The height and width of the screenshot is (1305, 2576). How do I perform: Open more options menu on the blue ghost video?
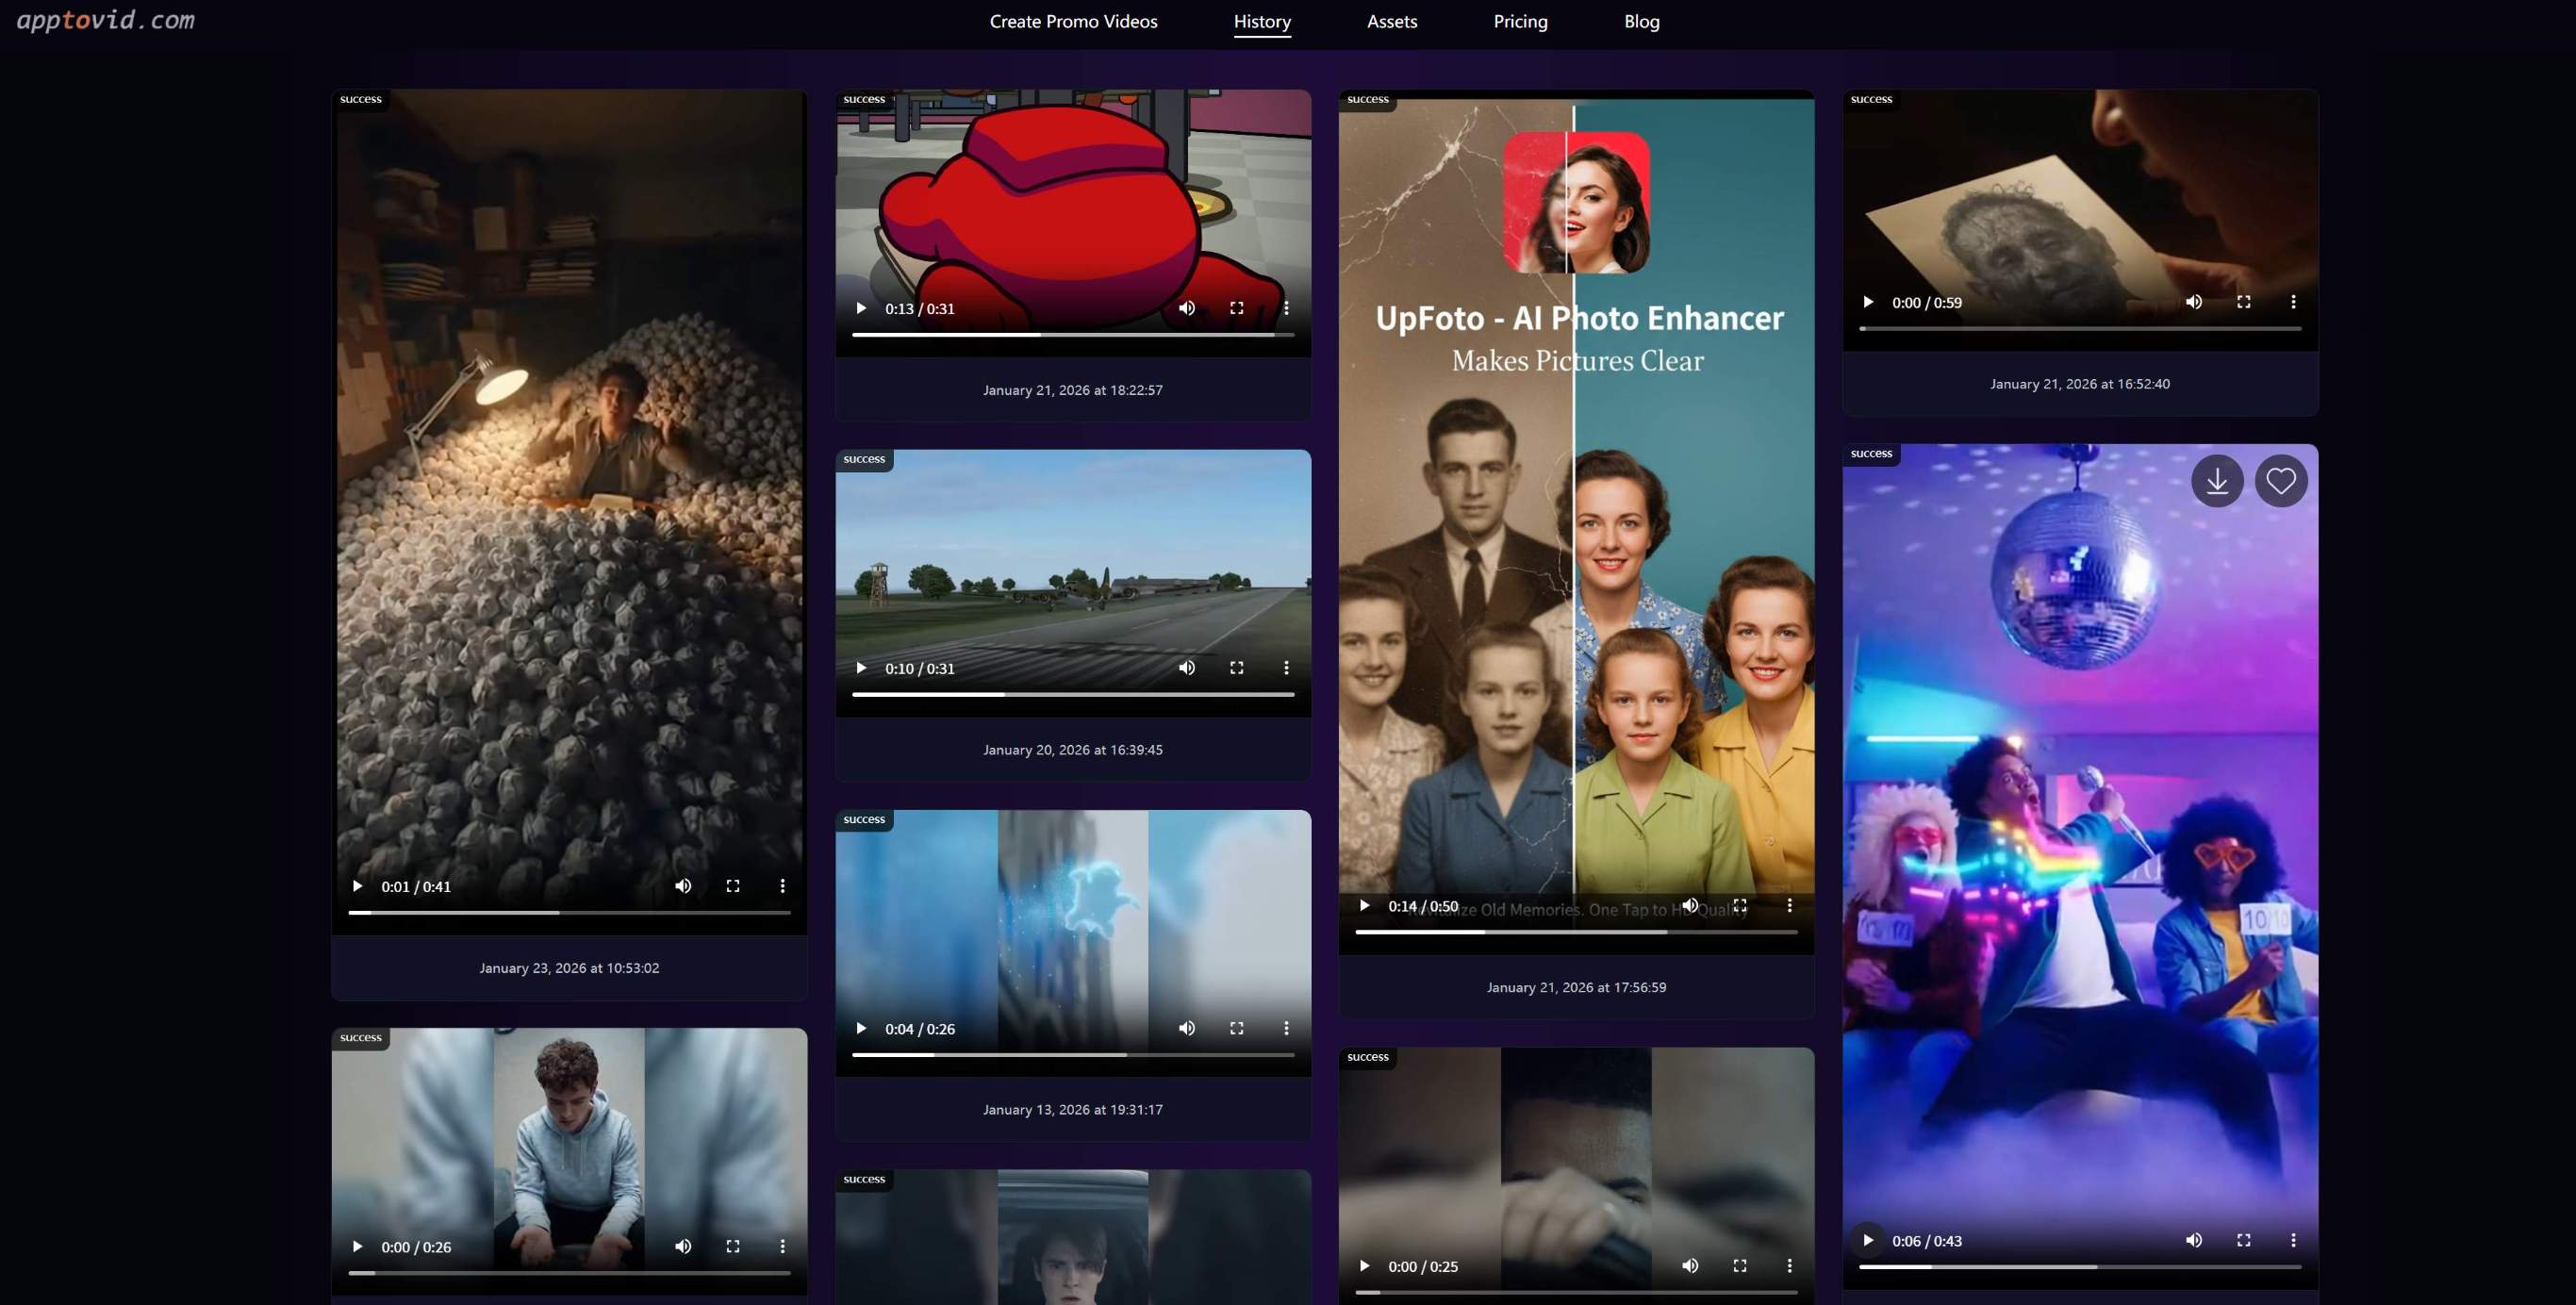click(x=1287, y=1028)
